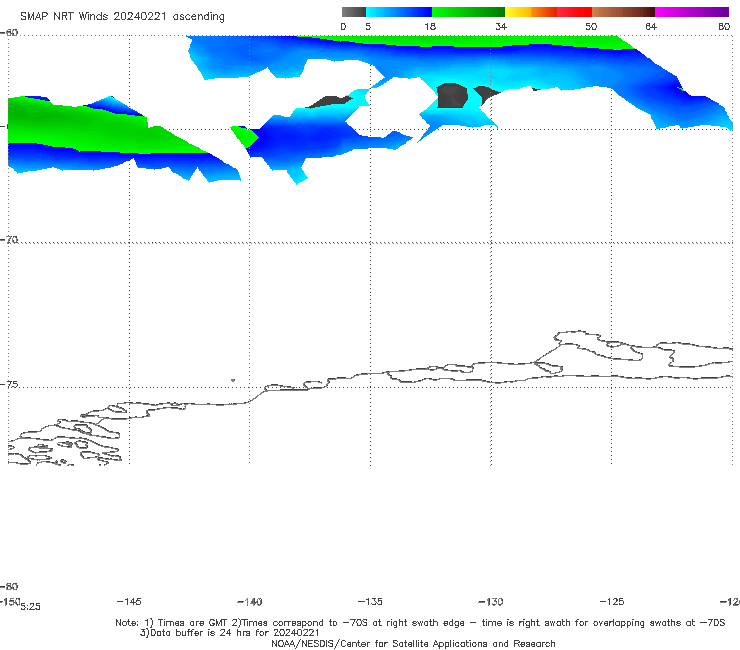Click the '5:25' swath time label
The width and height of the screenshot is (740, 650).
30,607
